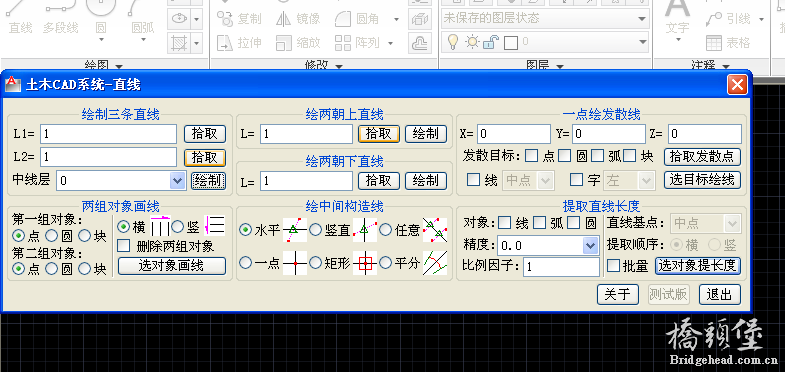
Task: Click the layer color square swatch
Action: [511, 43]
